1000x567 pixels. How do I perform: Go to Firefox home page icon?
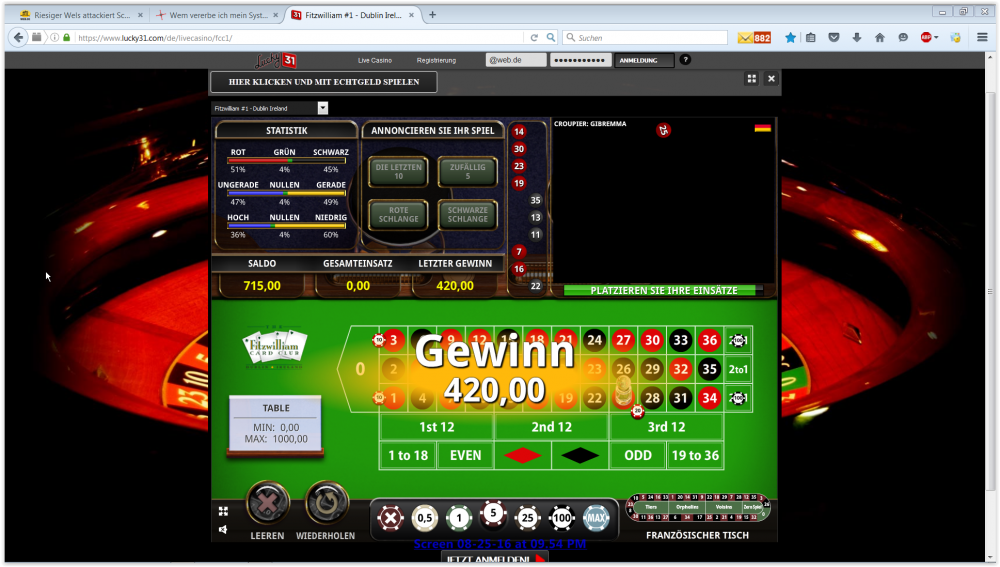pyautogui.click(x=879, y=38)
